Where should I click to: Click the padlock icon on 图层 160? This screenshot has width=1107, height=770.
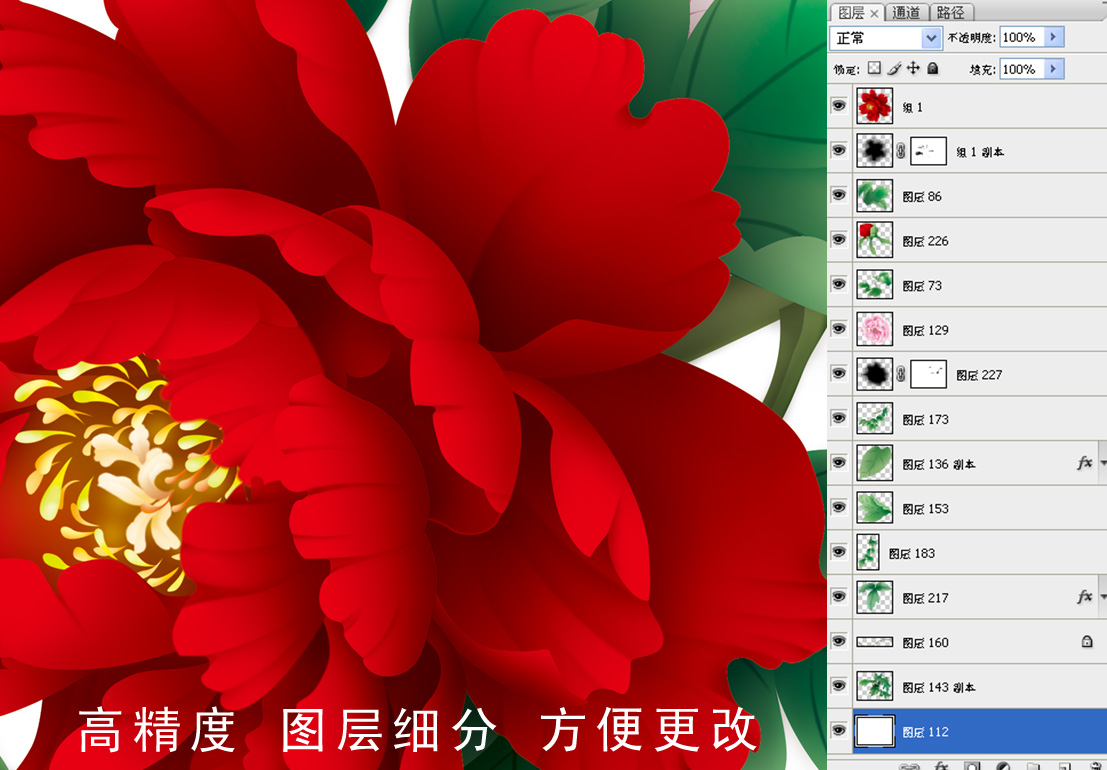[x=1087, y=642]
